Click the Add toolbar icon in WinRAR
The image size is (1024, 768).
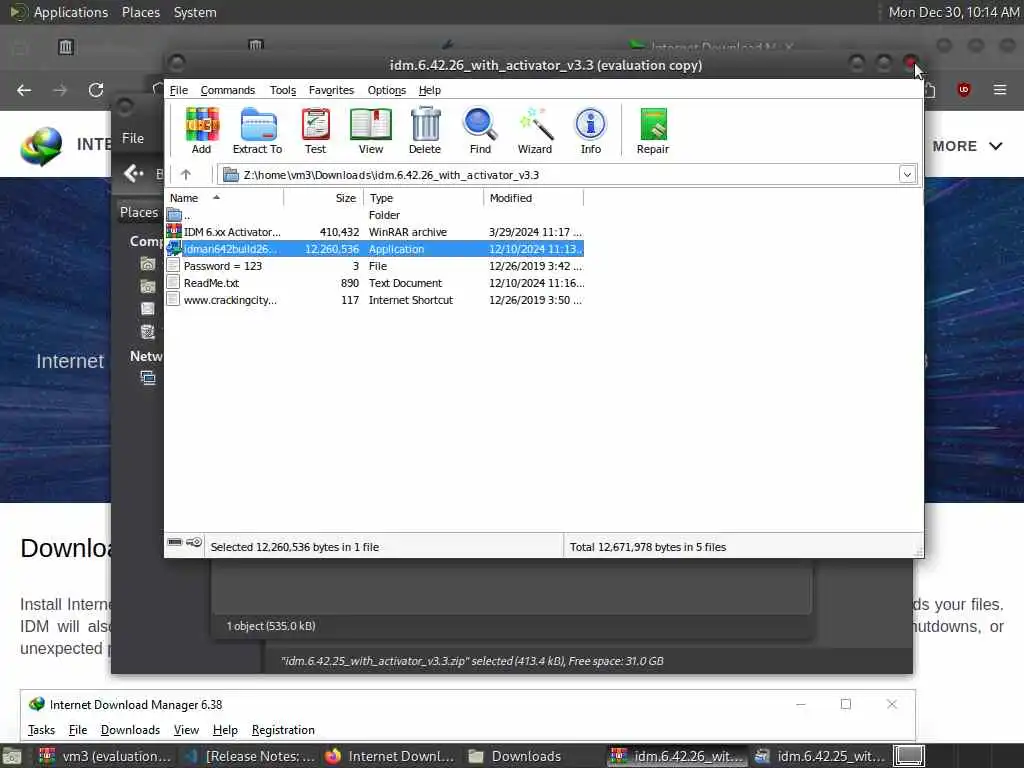[x=202, y=131]
